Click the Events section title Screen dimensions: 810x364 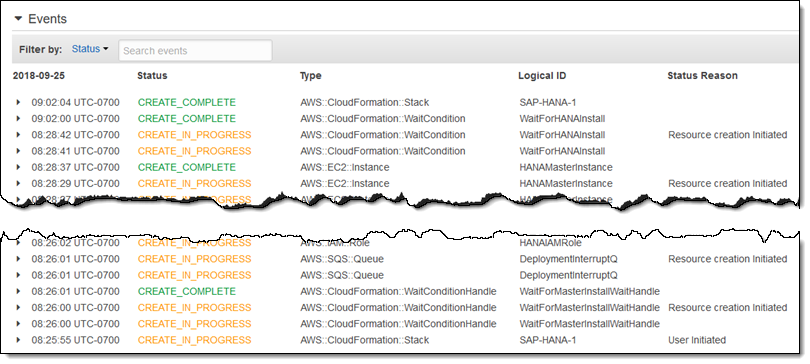[x=47, y=19]
